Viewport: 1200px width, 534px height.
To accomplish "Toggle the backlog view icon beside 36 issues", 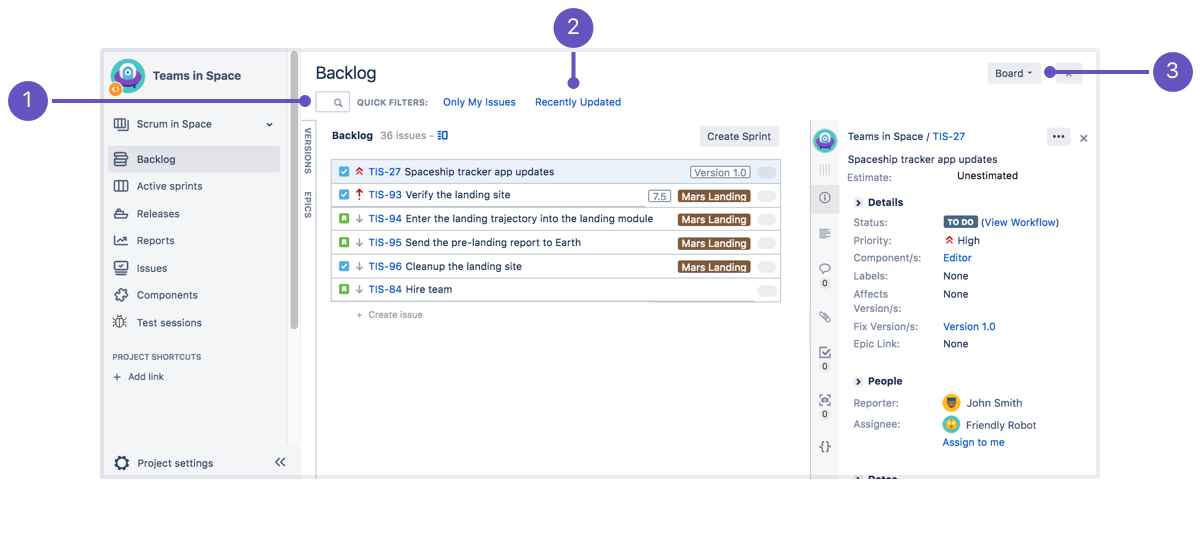I will (443, 135).
